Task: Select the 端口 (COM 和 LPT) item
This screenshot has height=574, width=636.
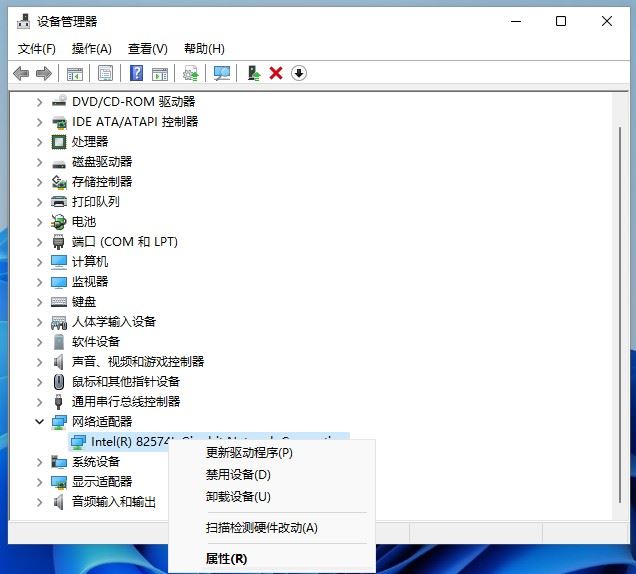Action: point(124,242)
